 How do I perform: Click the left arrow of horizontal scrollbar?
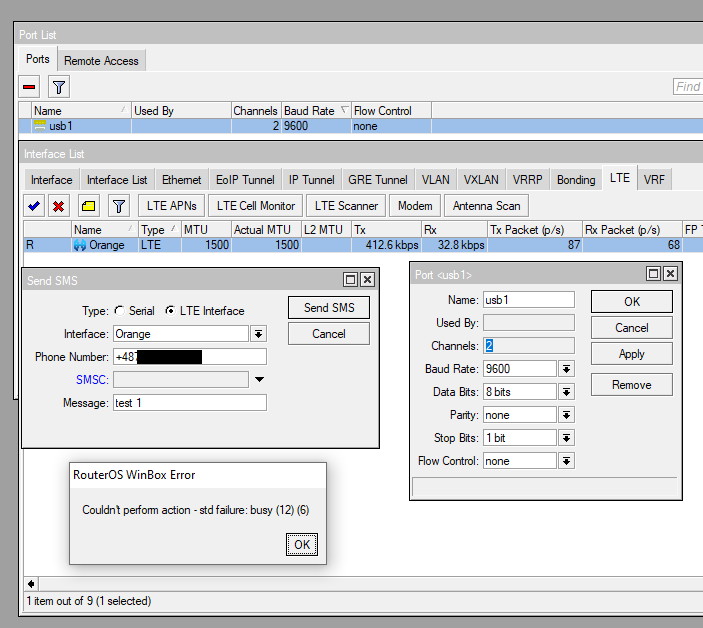pyautogui.click(x=31, y=583)
